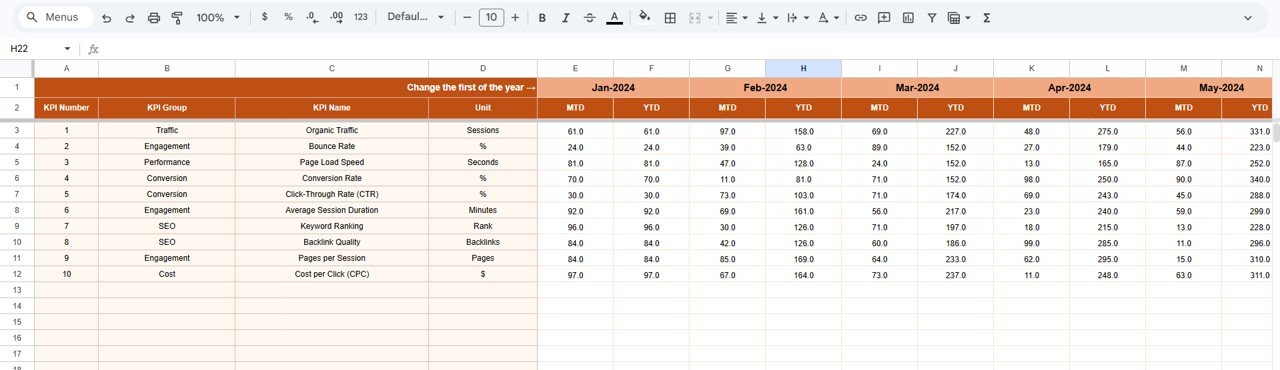
Task: Select the KPI Number header cell
Action: pos(67,107)
